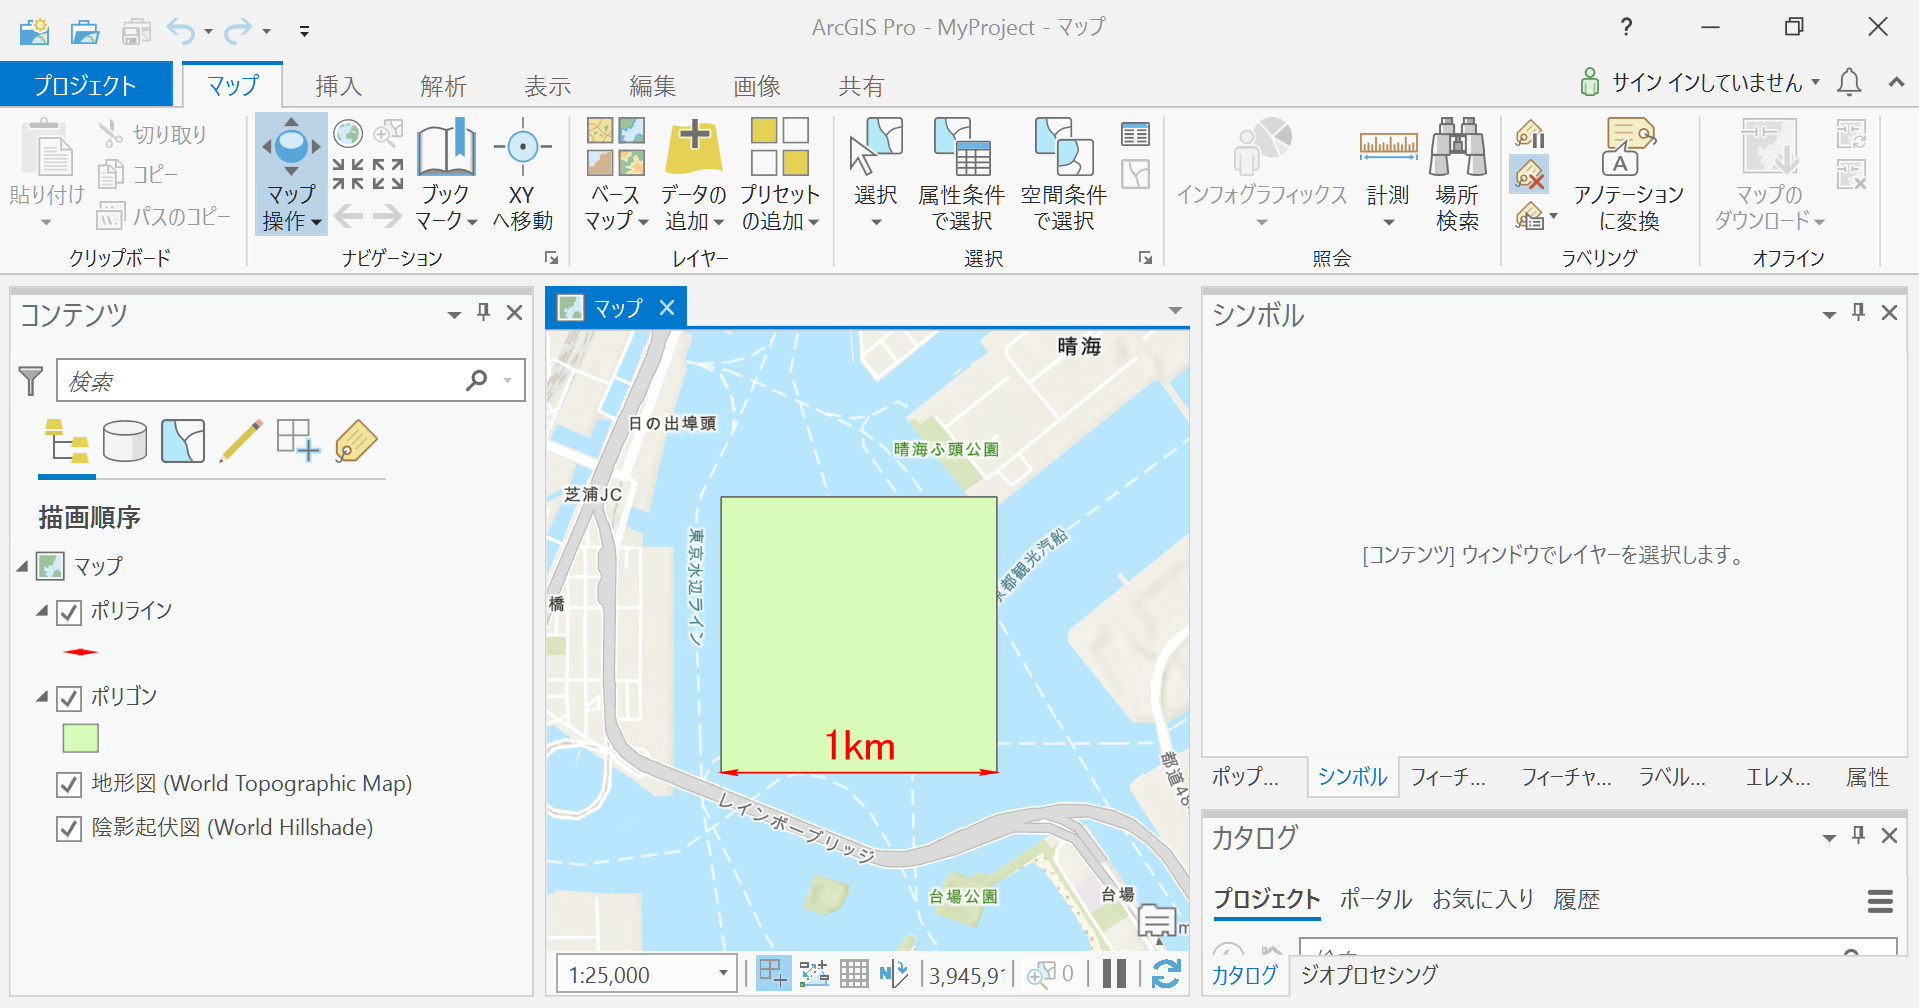Close the マップ view tab
The width and height of the screenshot is (1919, 1008).
pos(667,308)
